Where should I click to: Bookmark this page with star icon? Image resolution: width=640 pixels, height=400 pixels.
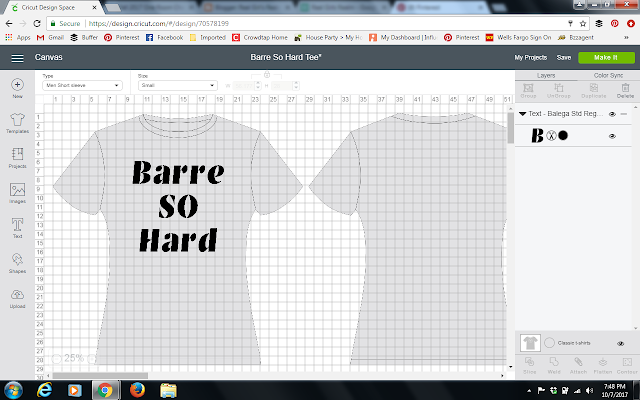point(583,24)
